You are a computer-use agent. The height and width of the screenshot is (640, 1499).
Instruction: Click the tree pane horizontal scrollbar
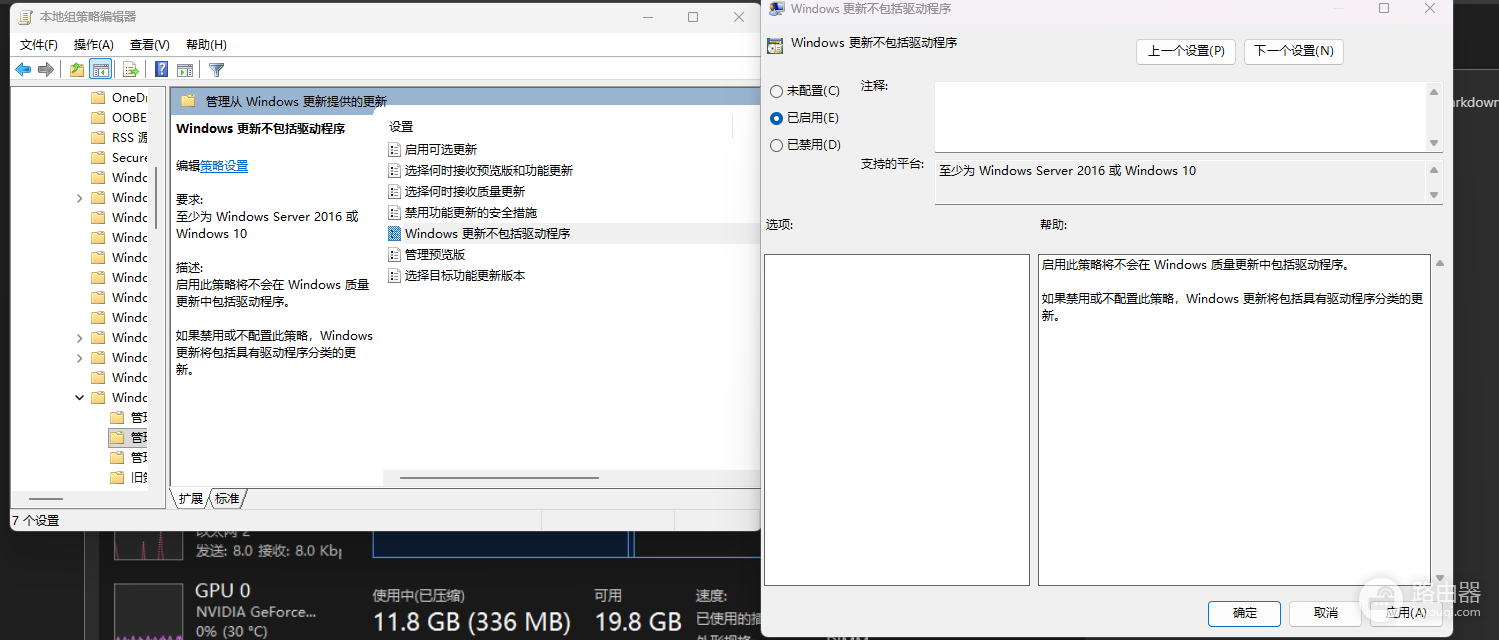pos(46,497)
